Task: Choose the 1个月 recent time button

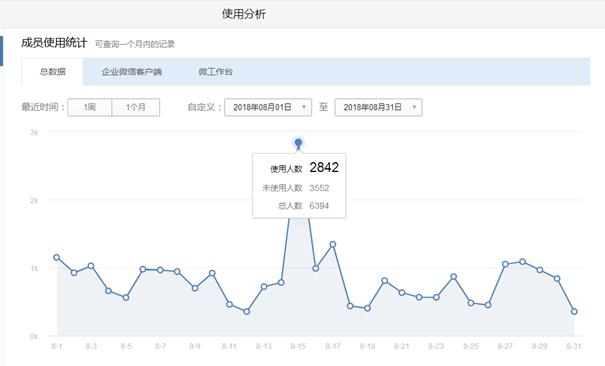Action: click(x=135, y=107)
